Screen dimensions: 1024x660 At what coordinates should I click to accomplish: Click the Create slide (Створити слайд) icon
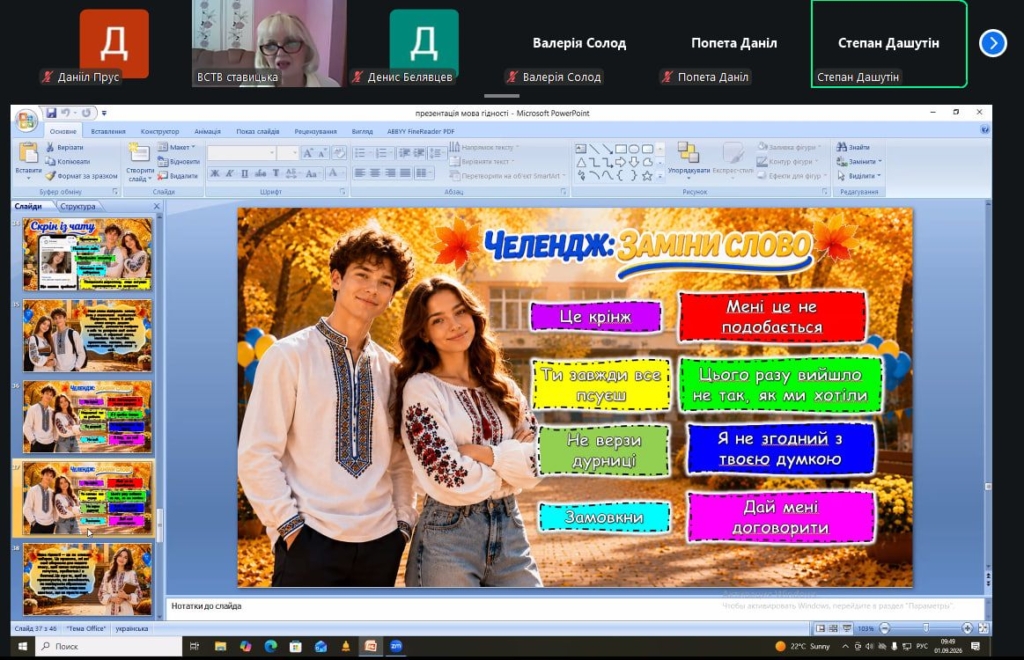coord(139,153)
